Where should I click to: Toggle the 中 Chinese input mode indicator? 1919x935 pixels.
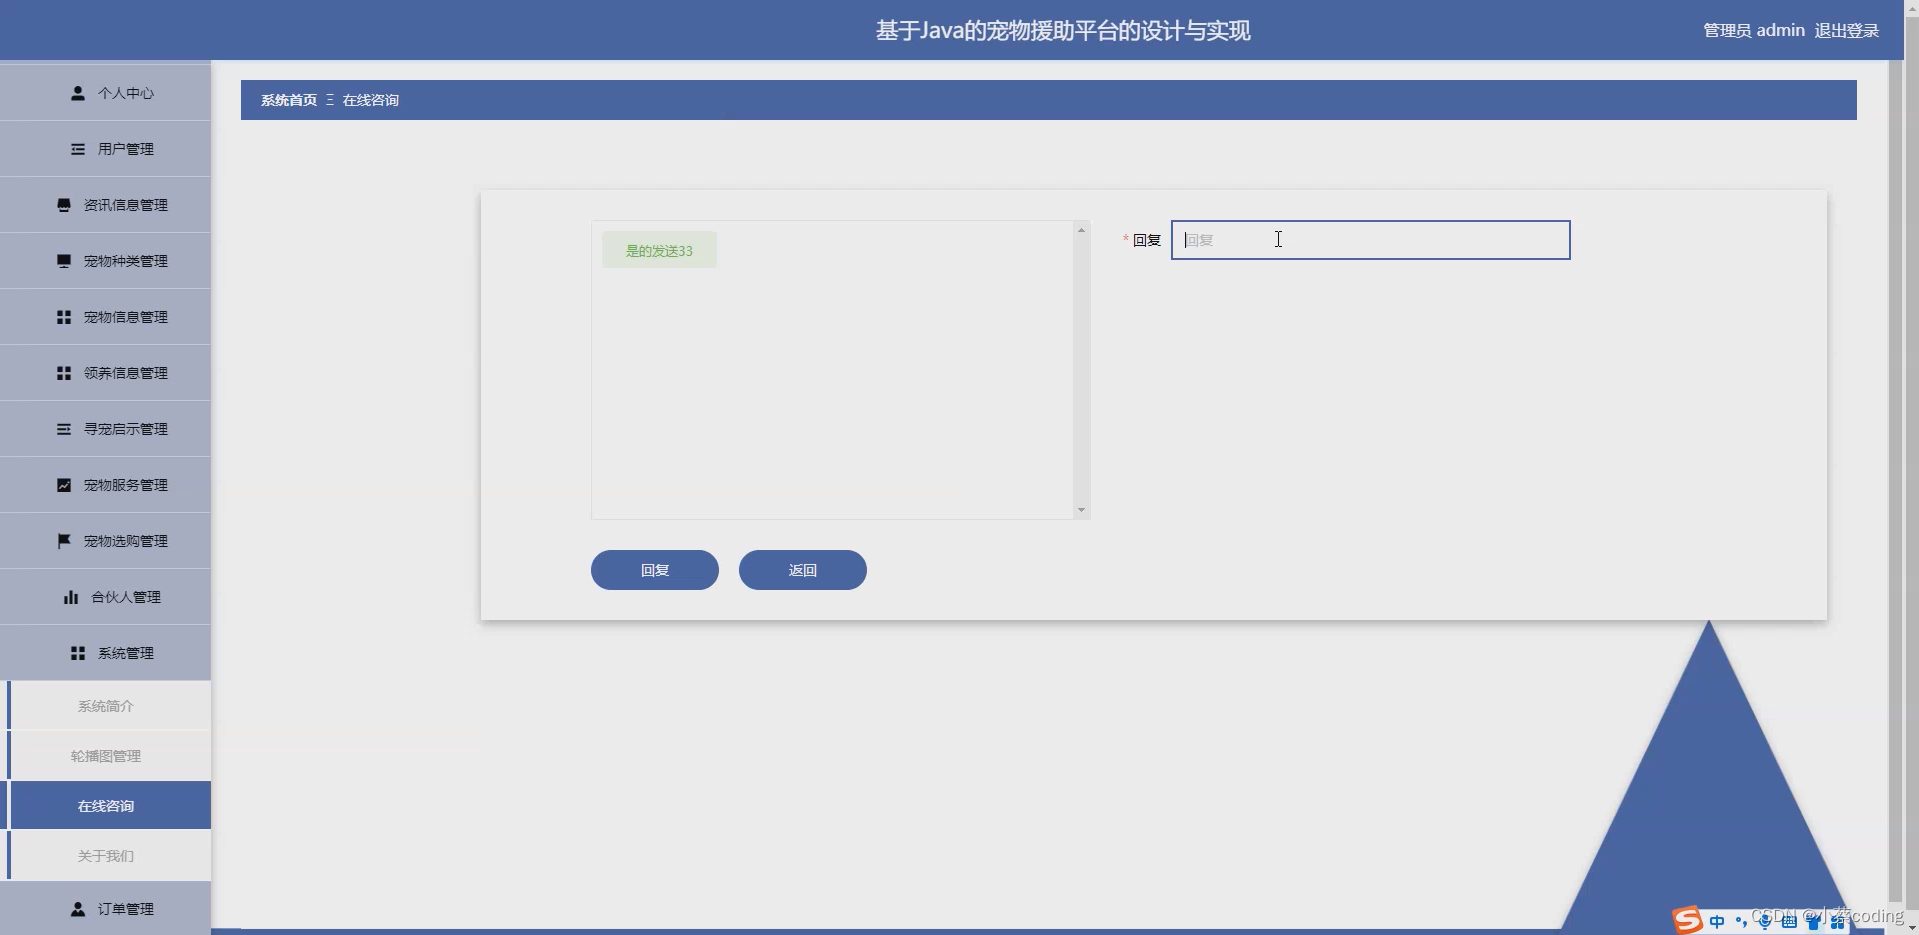click(x=1717, y=921)
